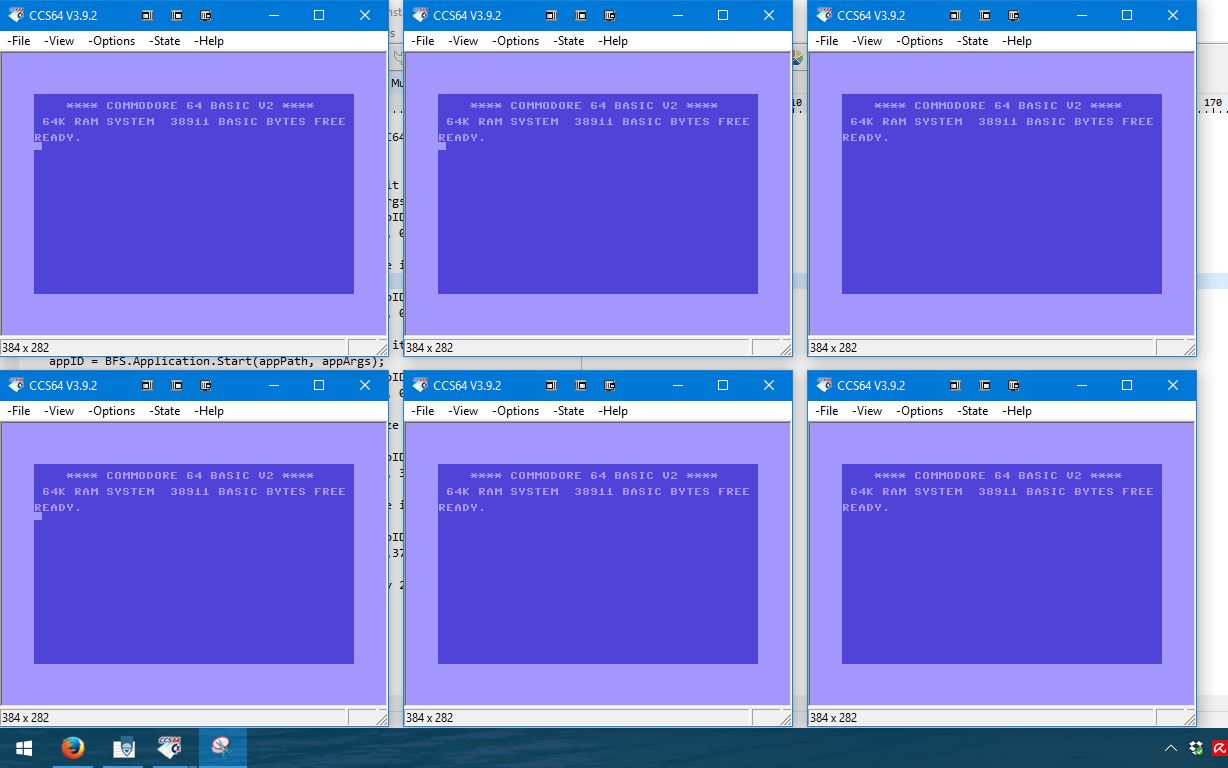This screenshot has width=1228, height=768.
Task: Click the Snipping Tool taskbar icon
Action: pos(221,747)
